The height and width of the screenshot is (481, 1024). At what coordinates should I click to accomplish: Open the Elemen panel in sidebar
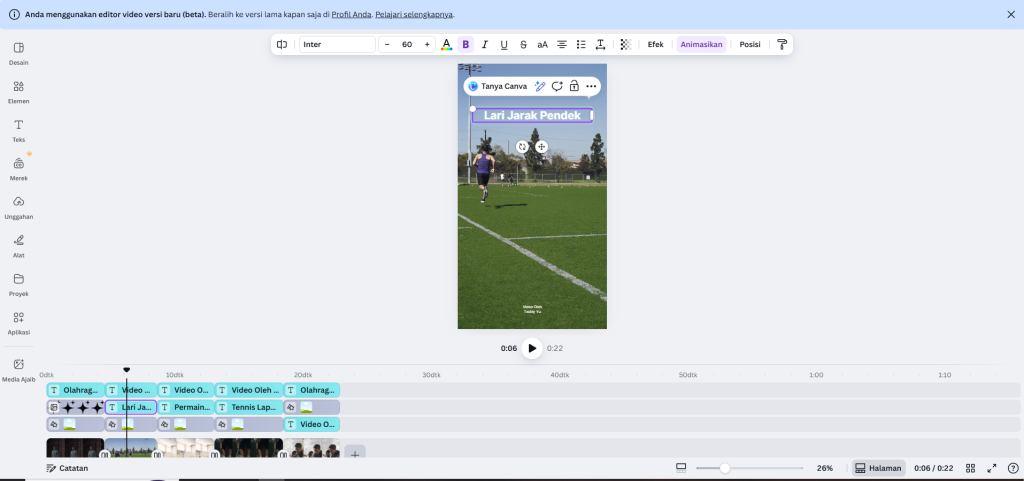pos(18,92)
